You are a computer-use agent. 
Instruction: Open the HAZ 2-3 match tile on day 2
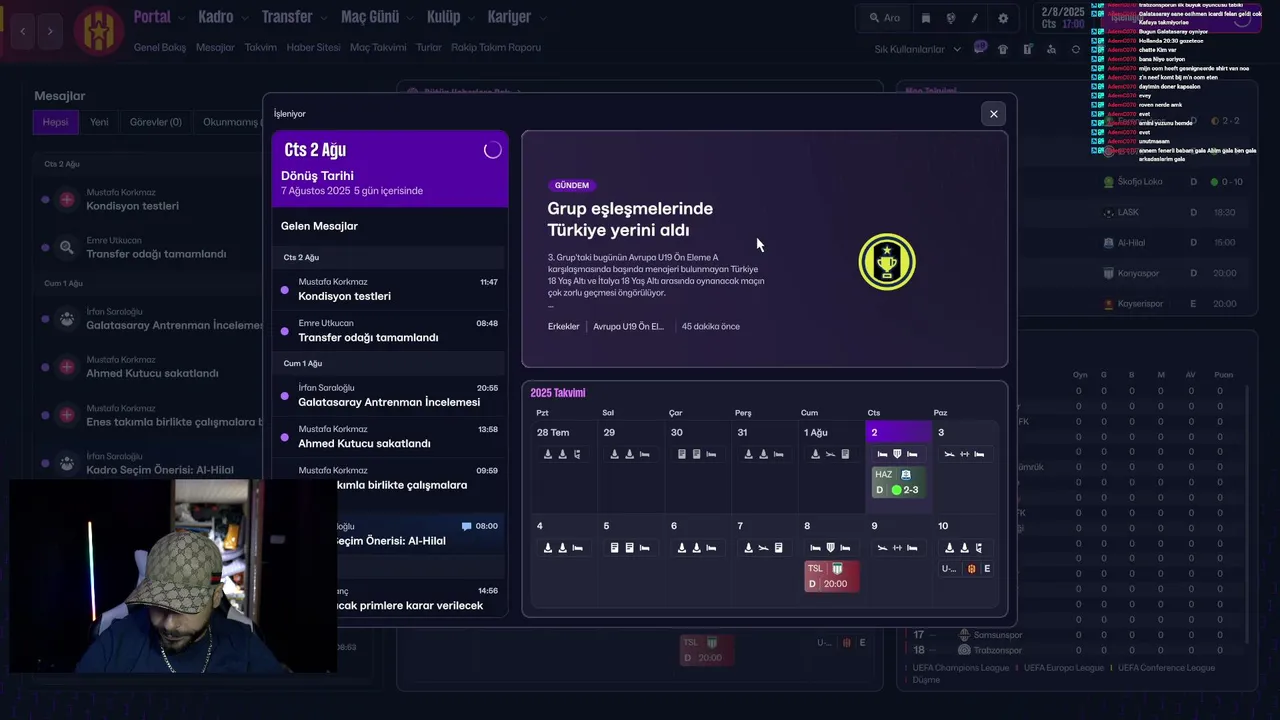898,482
